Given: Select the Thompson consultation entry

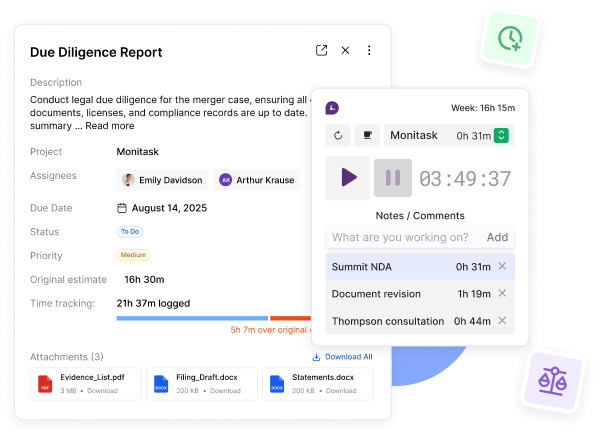Looking at the screenshot, I should (420, 321).
